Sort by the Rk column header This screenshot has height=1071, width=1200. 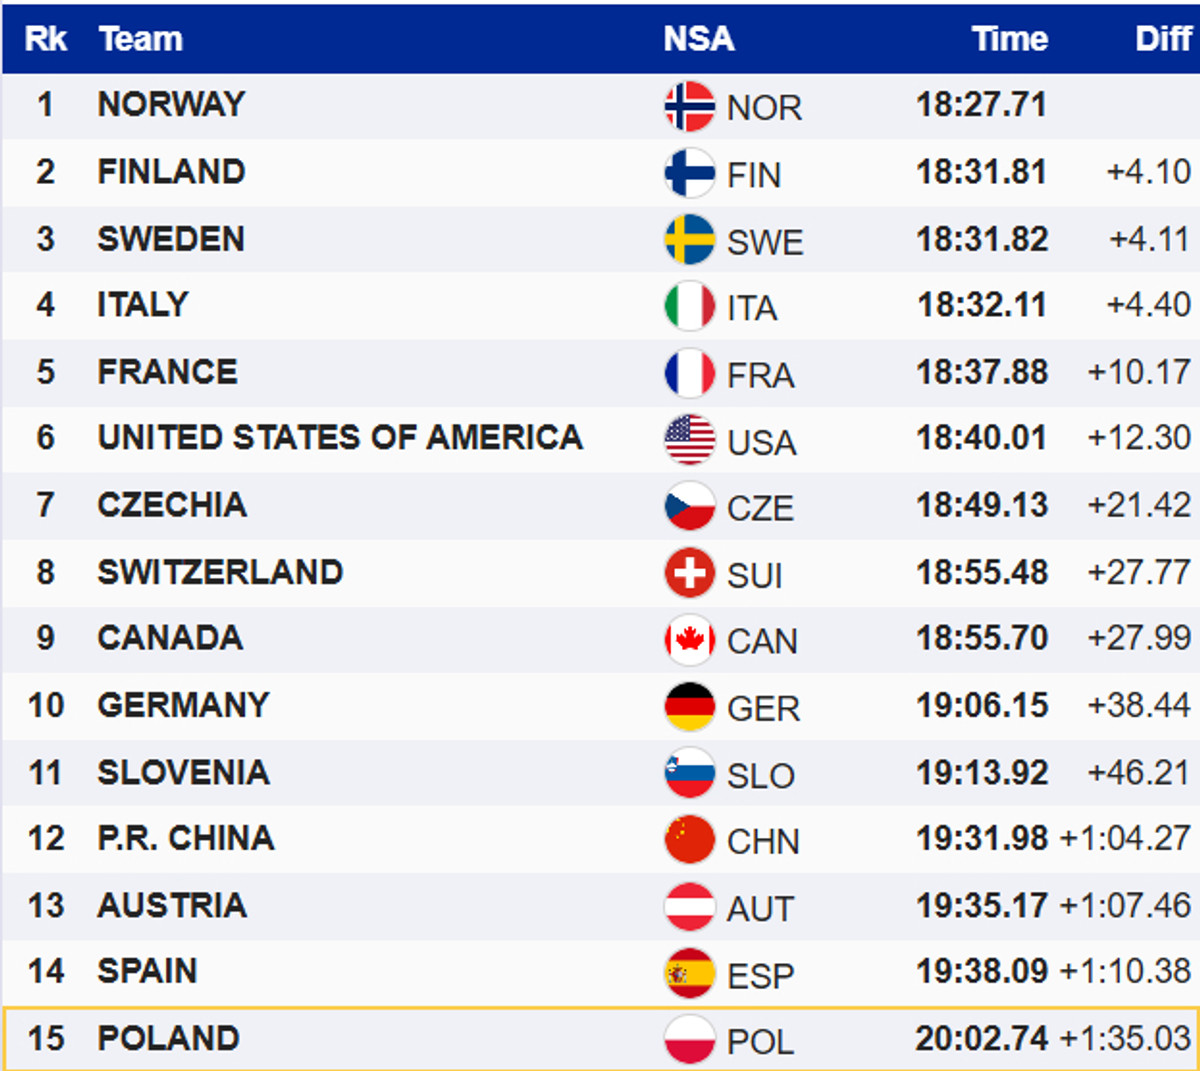[x=45, y=39]
